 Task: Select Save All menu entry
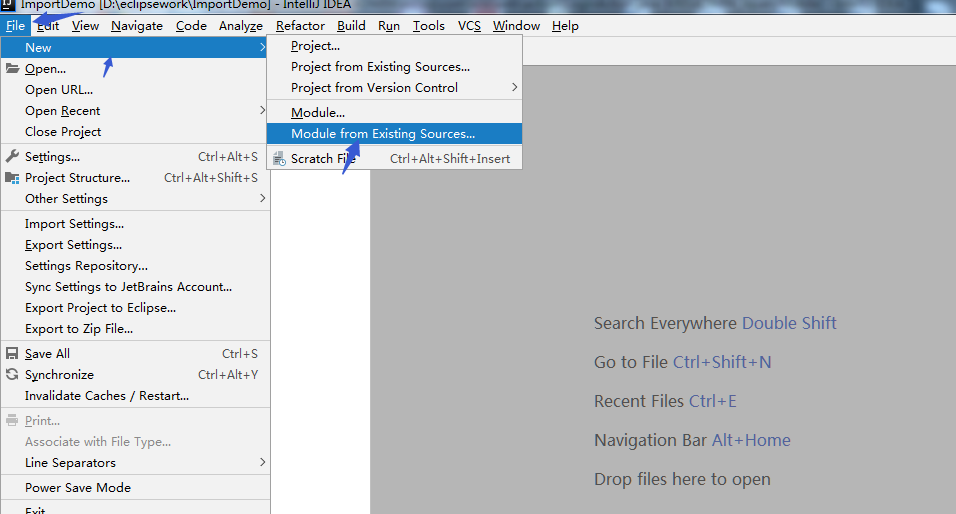[135, 354]
